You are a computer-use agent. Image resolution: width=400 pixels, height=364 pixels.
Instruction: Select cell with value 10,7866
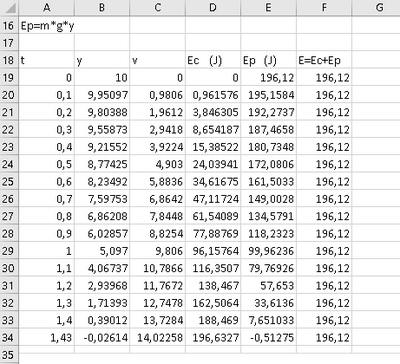click(158, 268)
